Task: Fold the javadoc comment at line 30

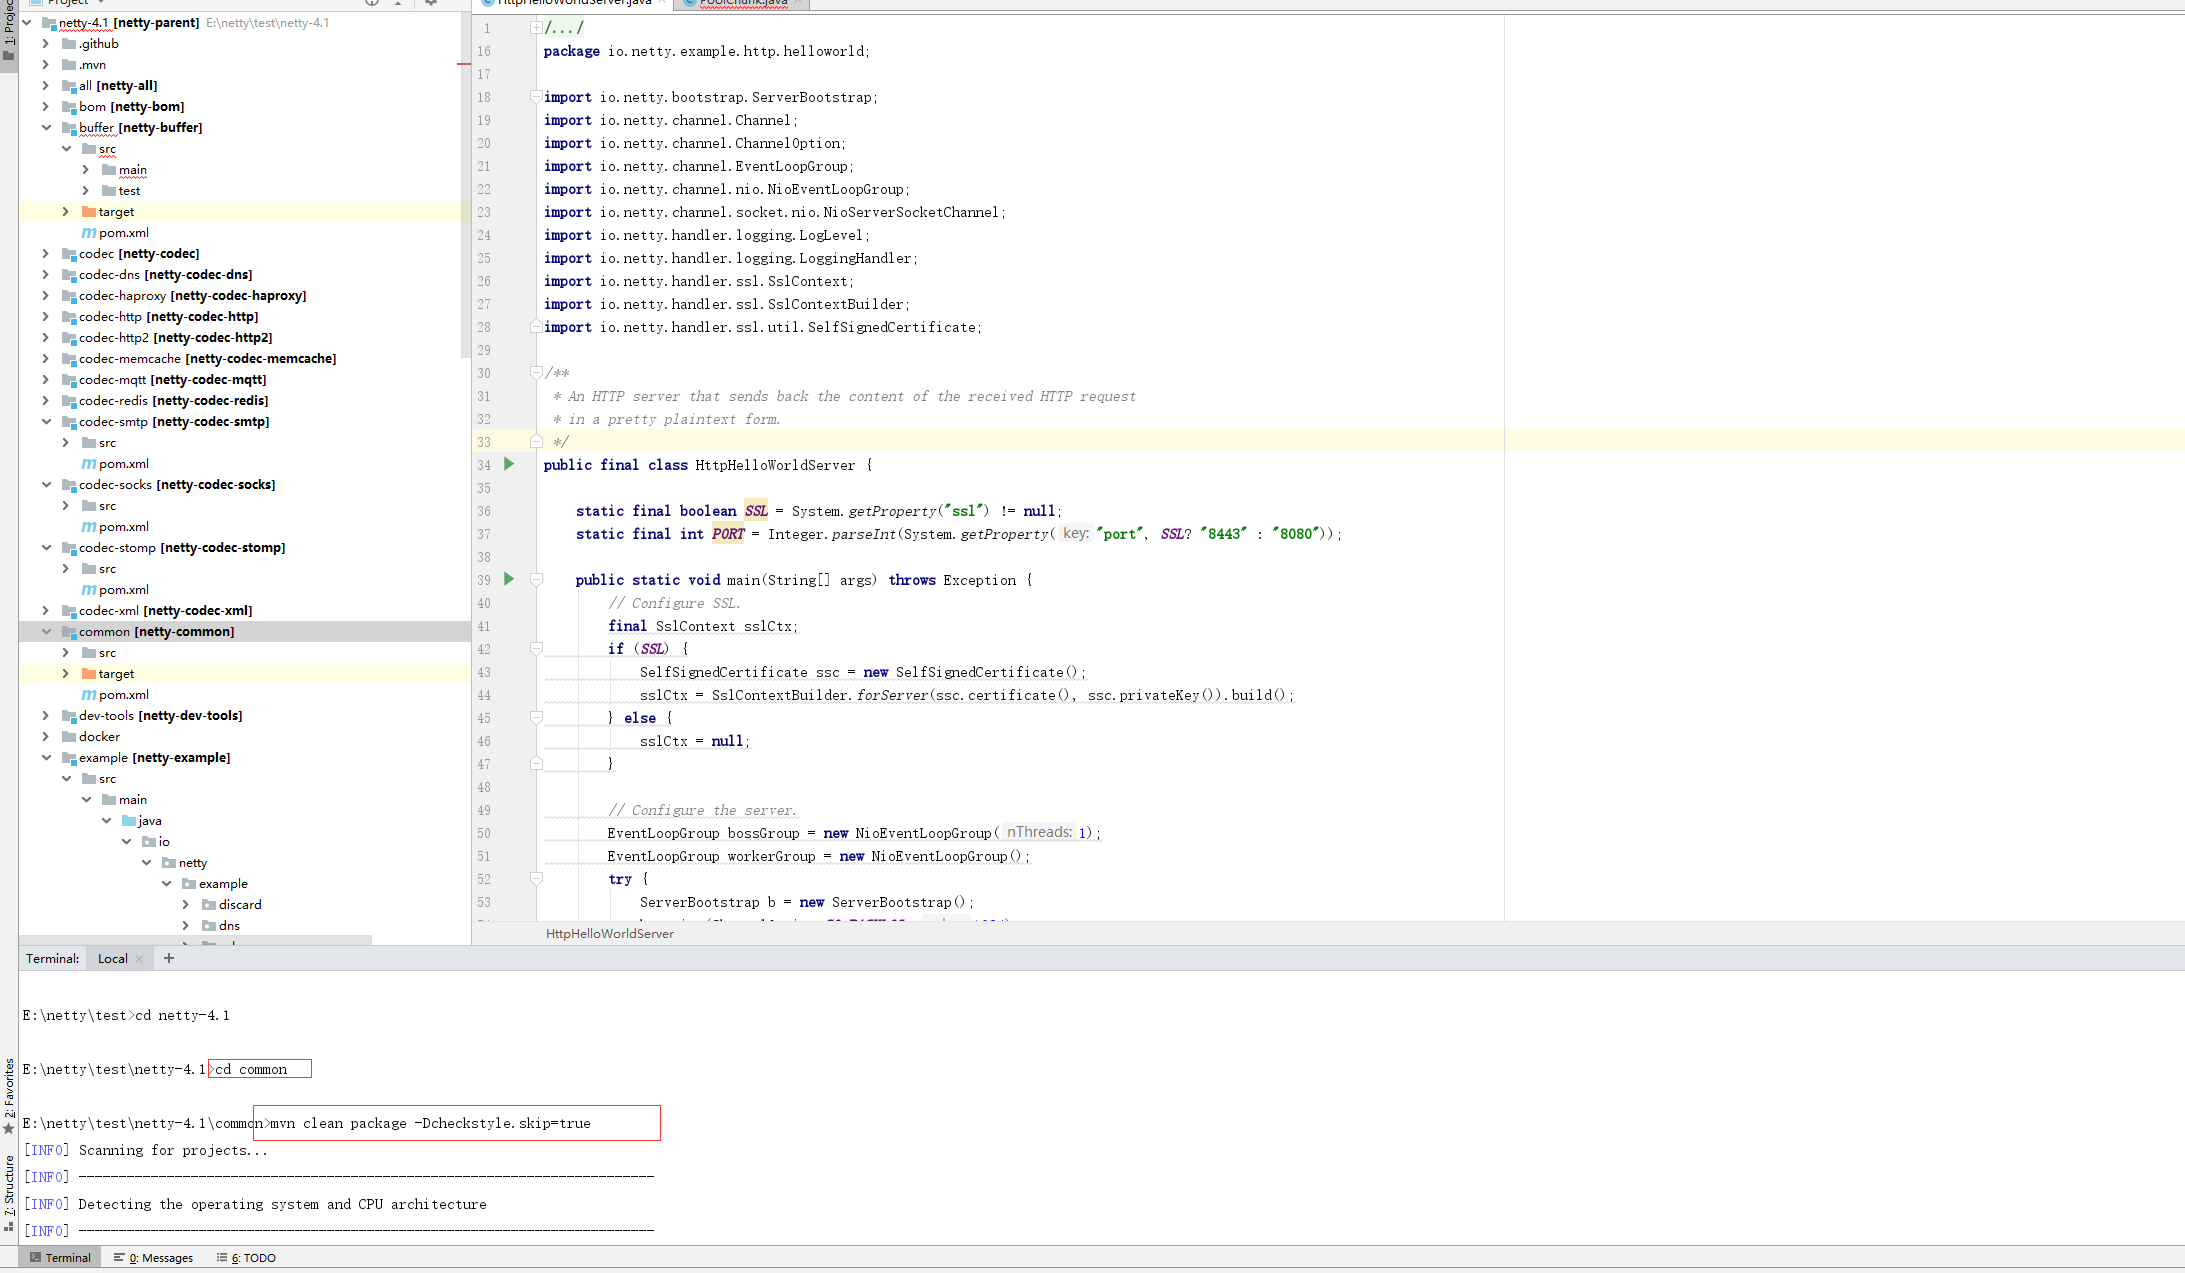Action: 537,372
